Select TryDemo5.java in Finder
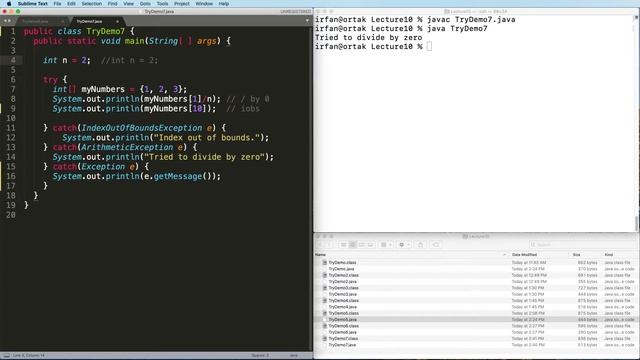This screenshot has height=360, width=640. click(476, 320)
